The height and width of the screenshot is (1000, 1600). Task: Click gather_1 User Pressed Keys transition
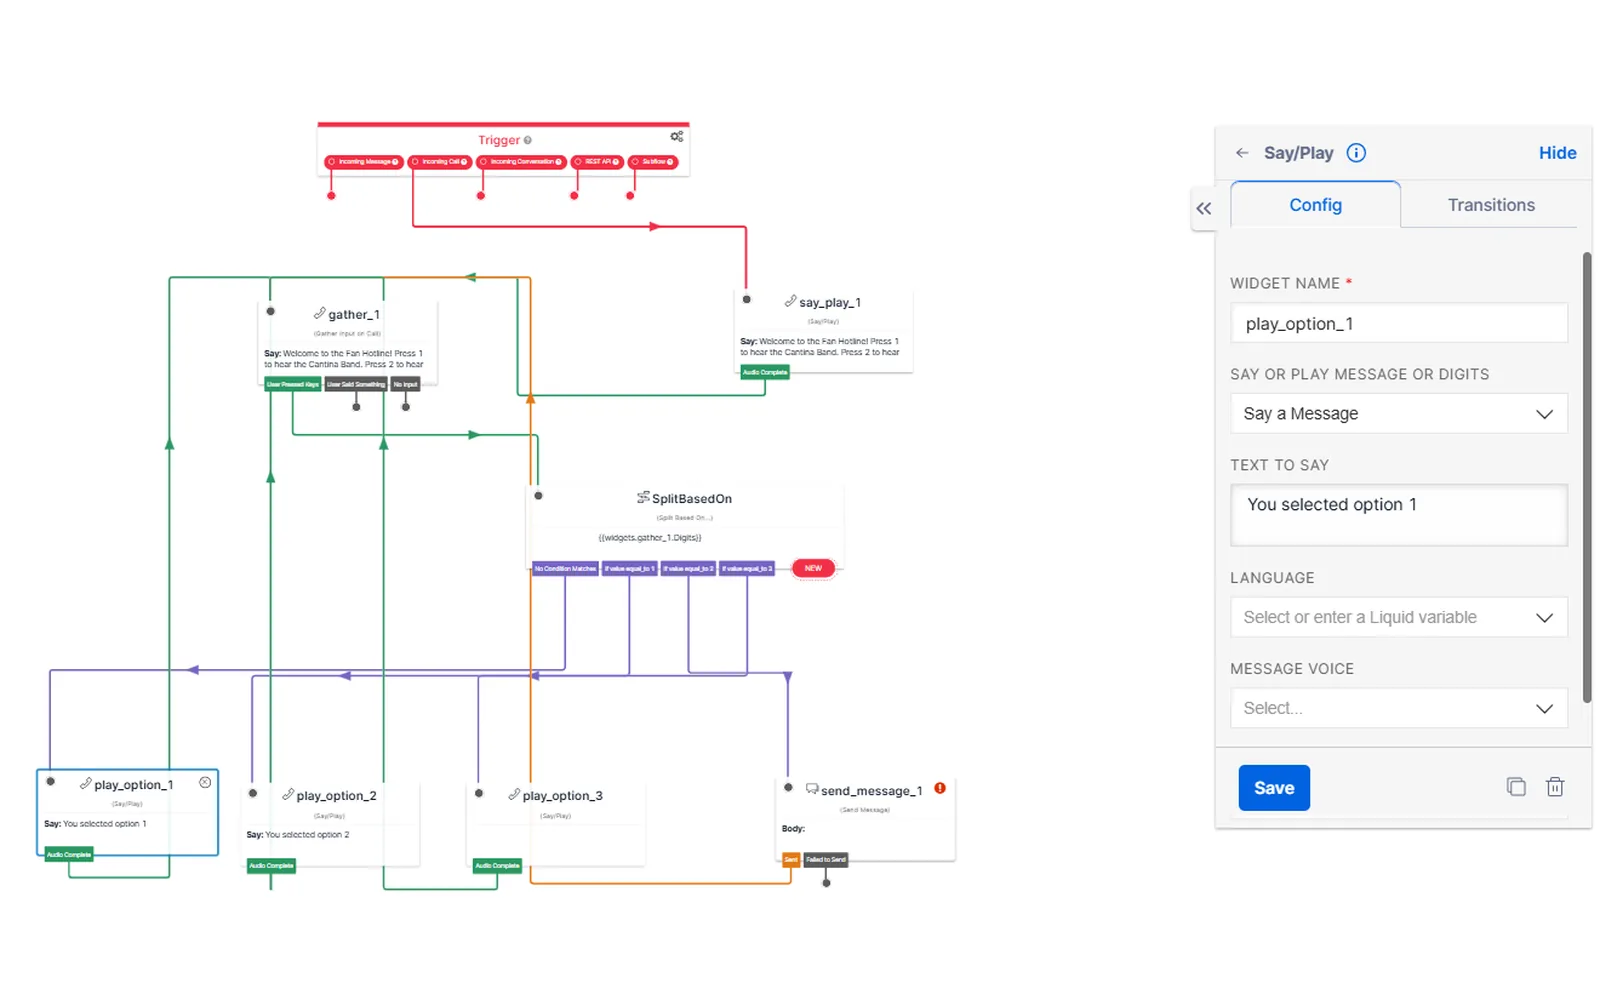(x=293, y=384)
